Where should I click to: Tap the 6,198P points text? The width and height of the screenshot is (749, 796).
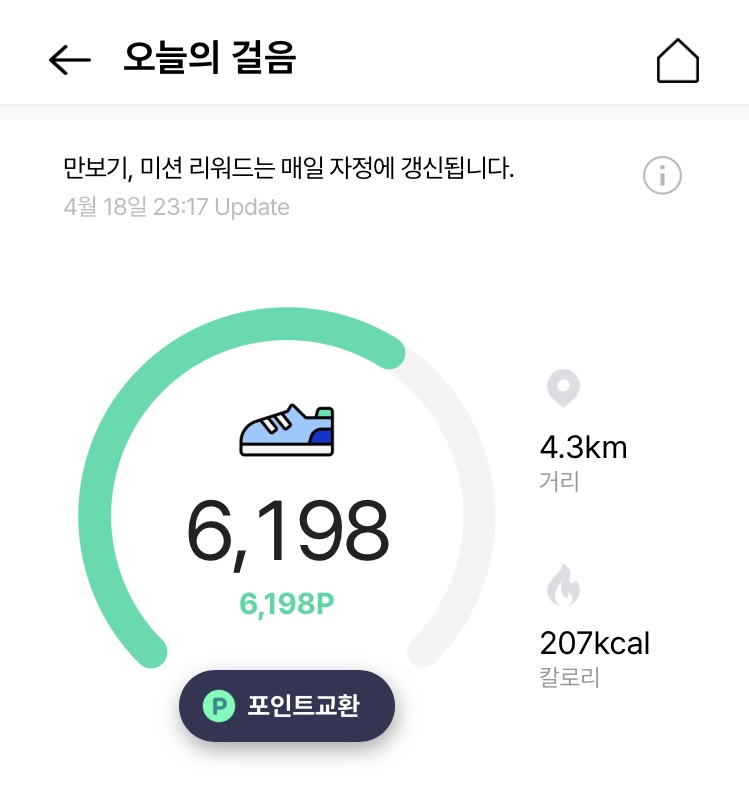287,604
